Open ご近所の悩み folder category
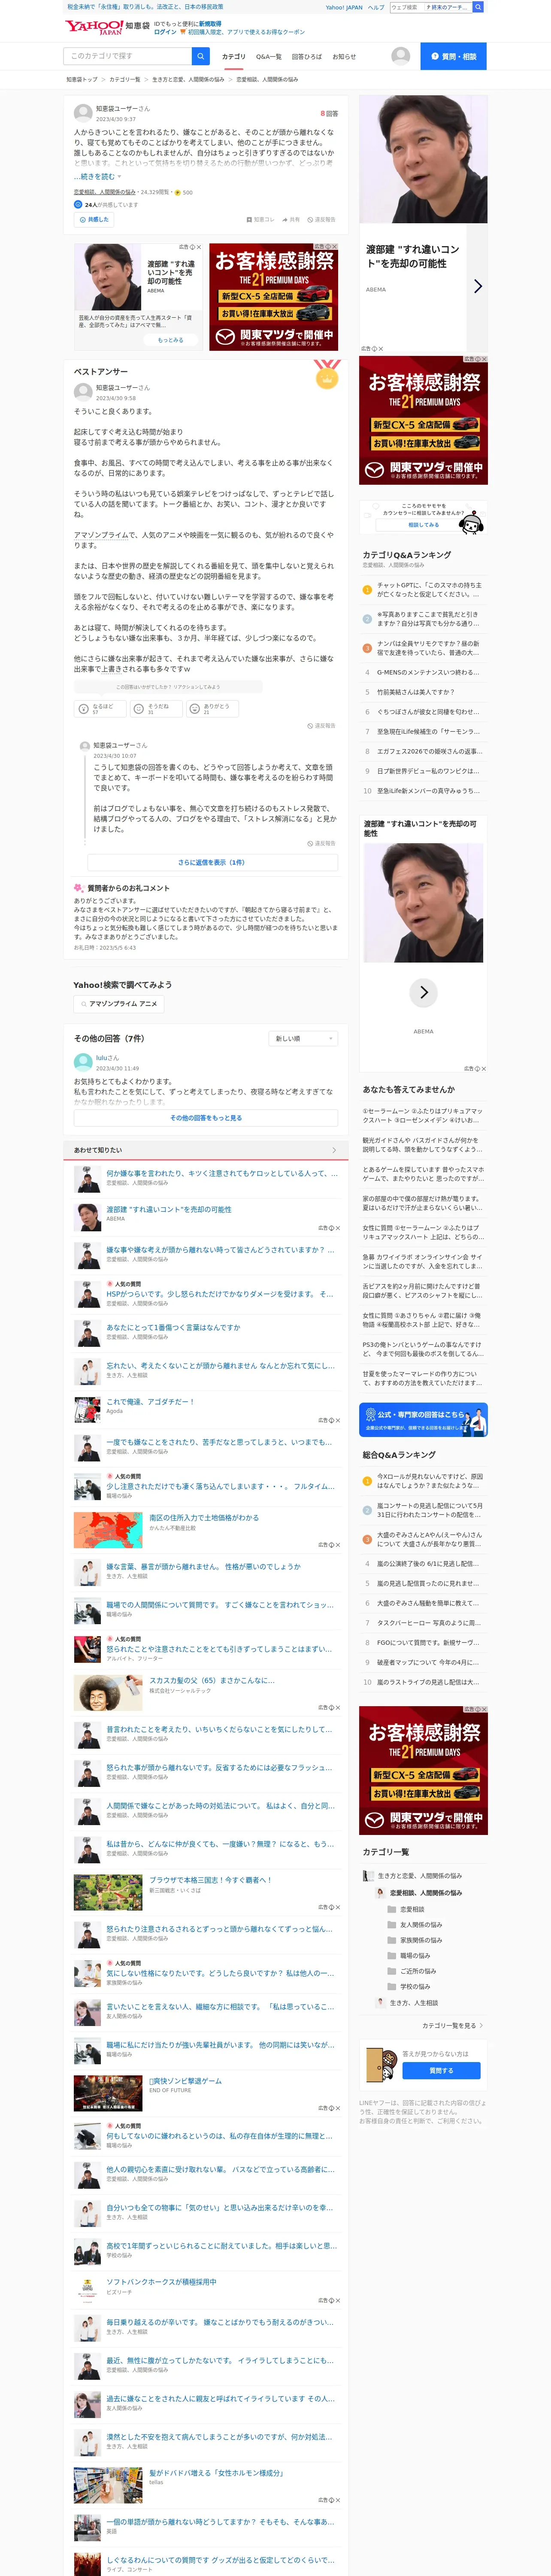Viewport: 551px width, 2576px height. coord(412,1971)
